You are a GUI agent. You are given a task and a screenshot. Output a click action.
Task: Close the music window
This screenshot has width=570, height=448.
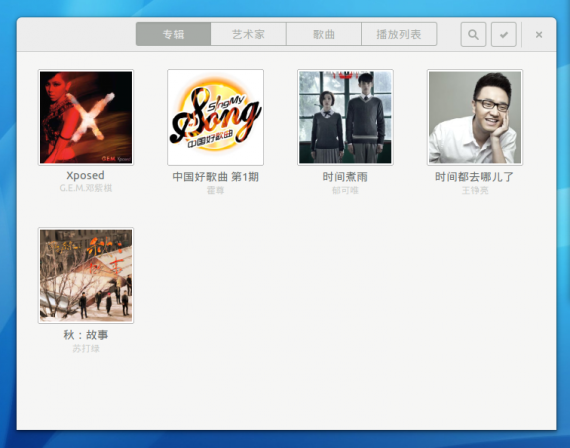tap(539, 35)
